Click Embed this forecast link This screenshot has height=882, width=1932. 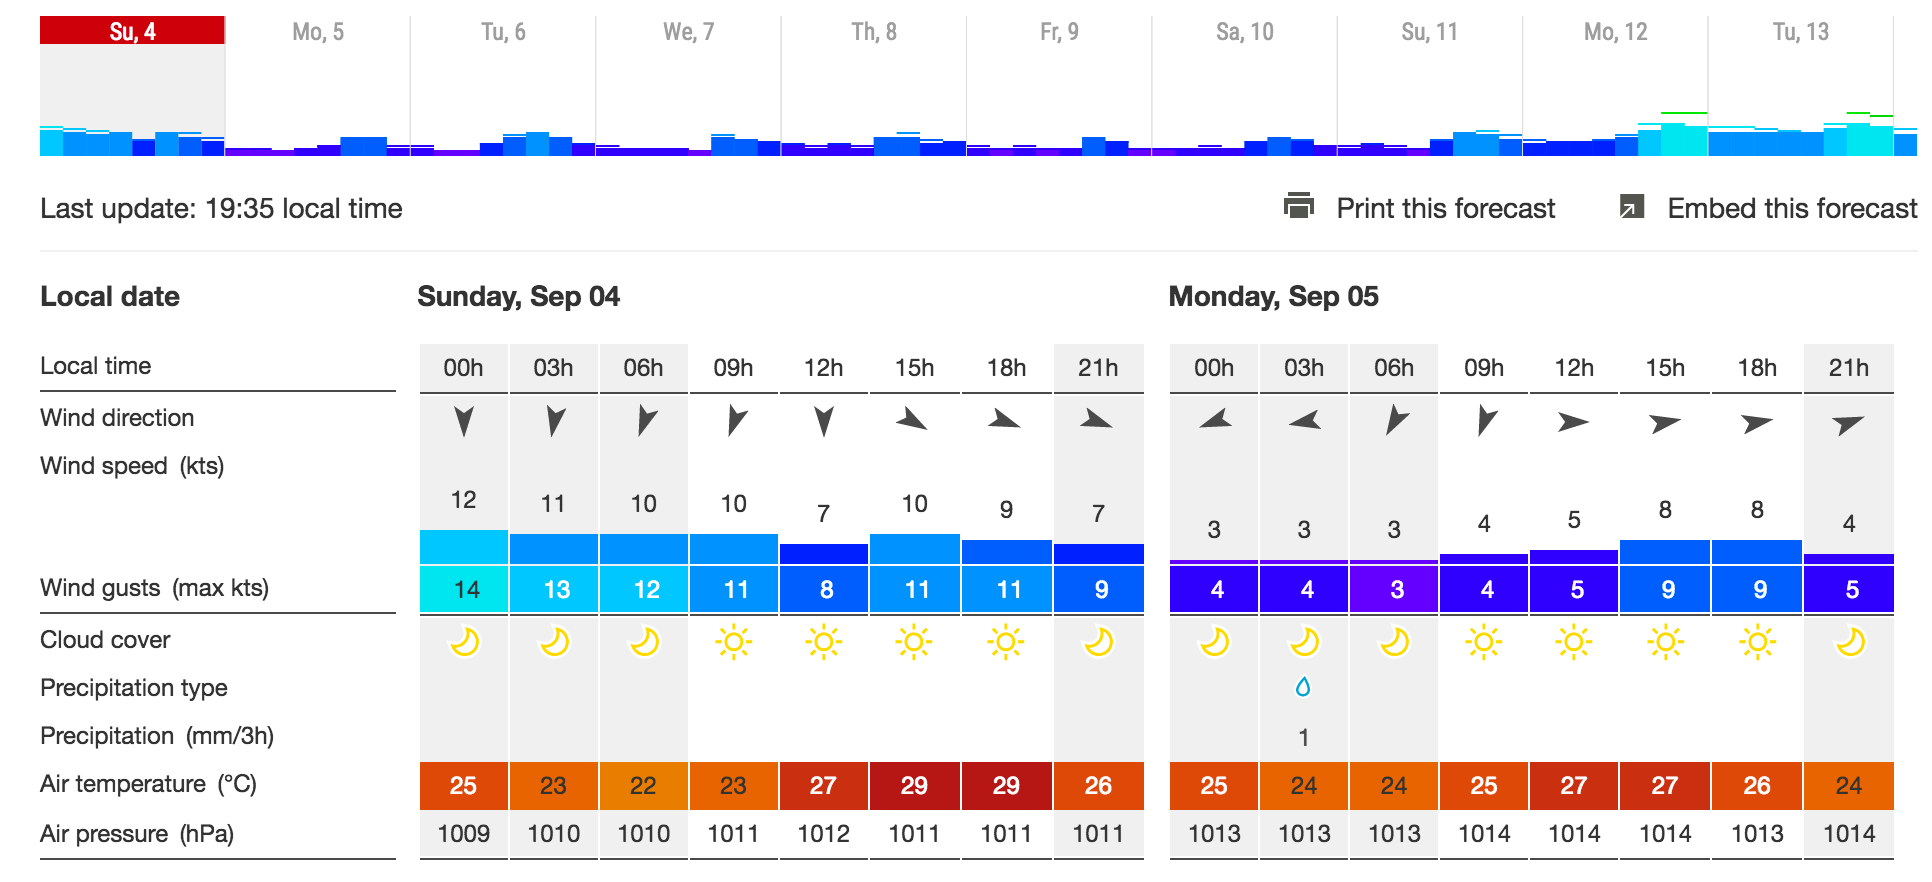coord(1792,208)
